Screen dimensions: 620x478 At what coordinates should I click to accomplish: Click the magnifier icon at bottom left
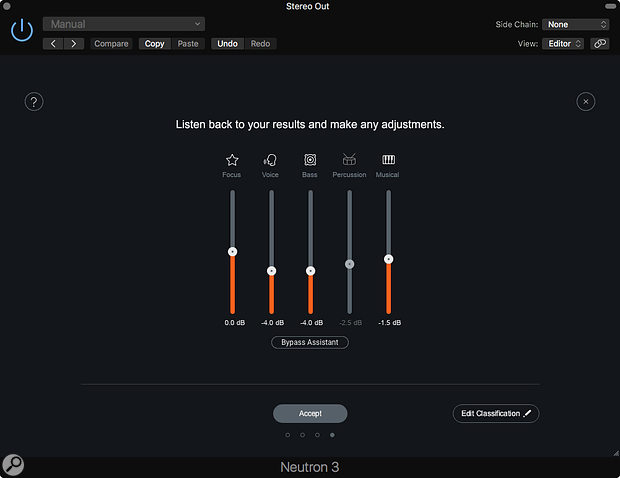[13, 465]
